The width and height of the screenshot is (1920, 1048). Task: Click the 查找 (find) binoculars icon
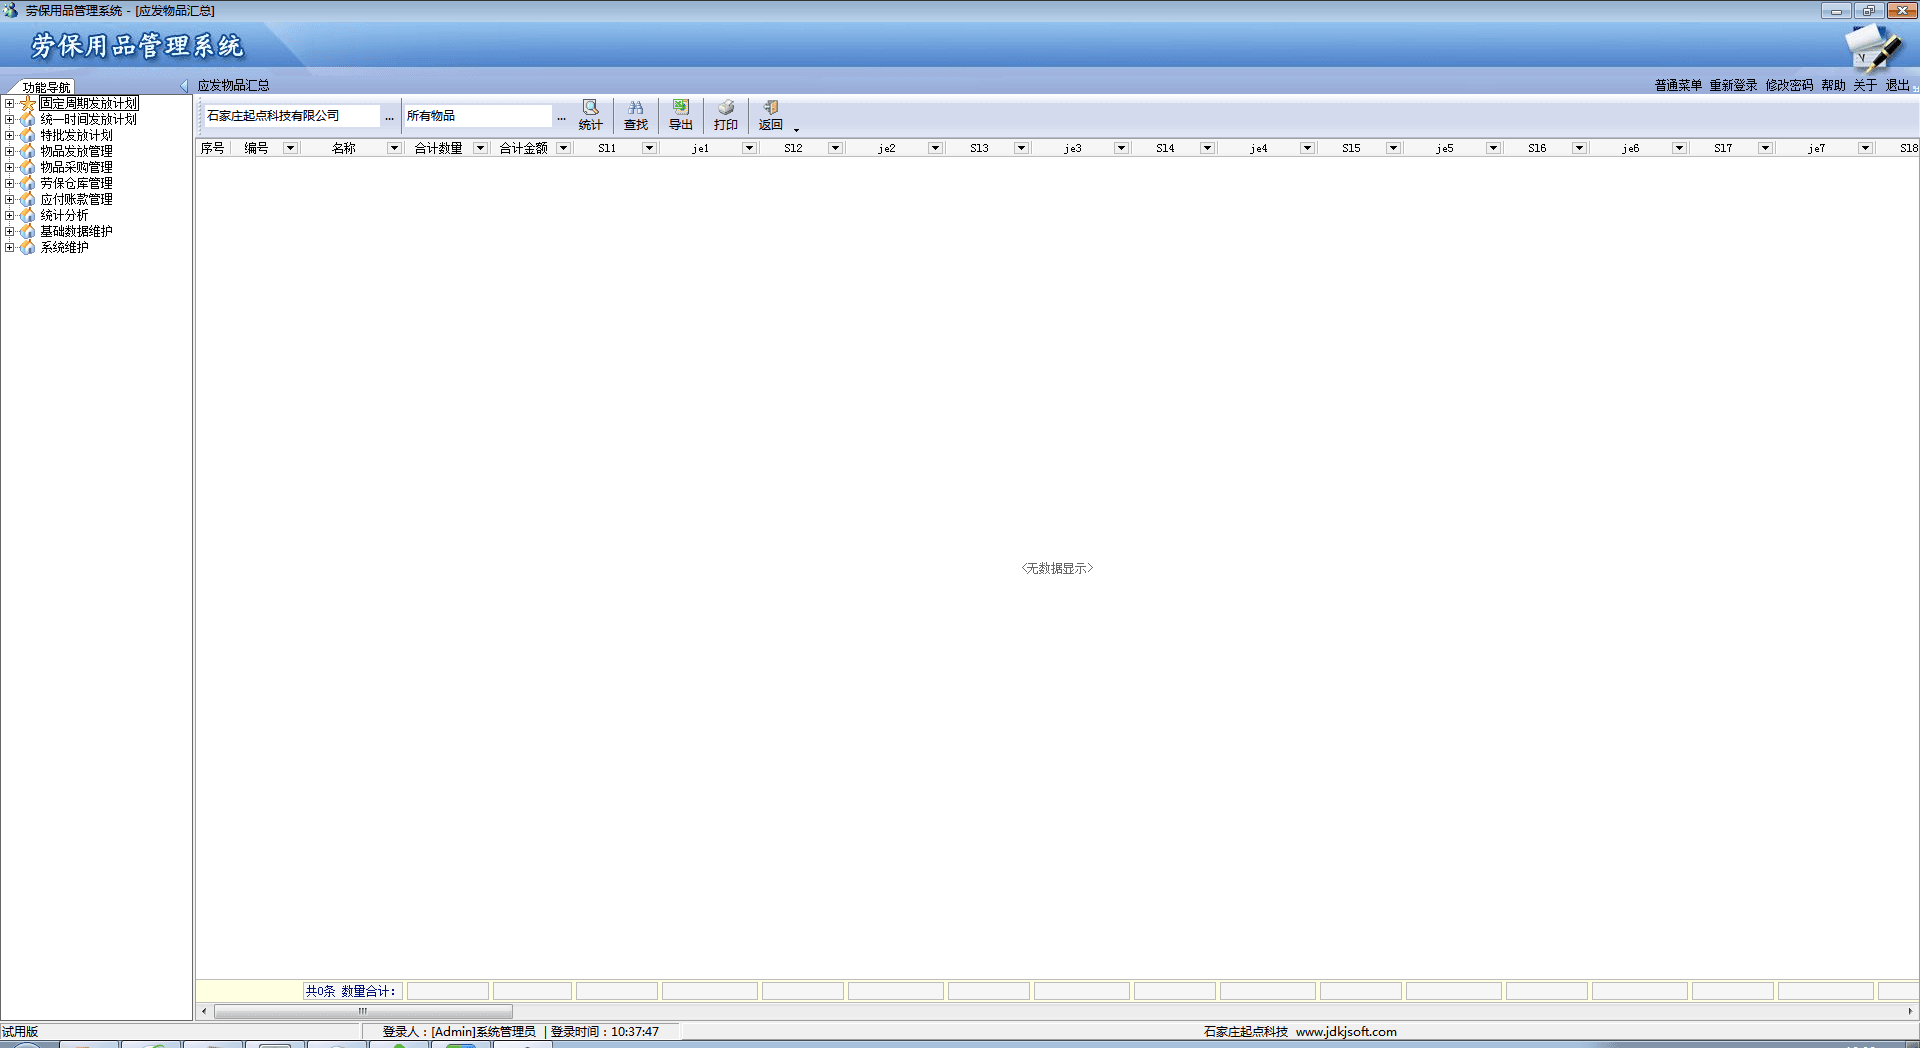click(x=636, y=115)
